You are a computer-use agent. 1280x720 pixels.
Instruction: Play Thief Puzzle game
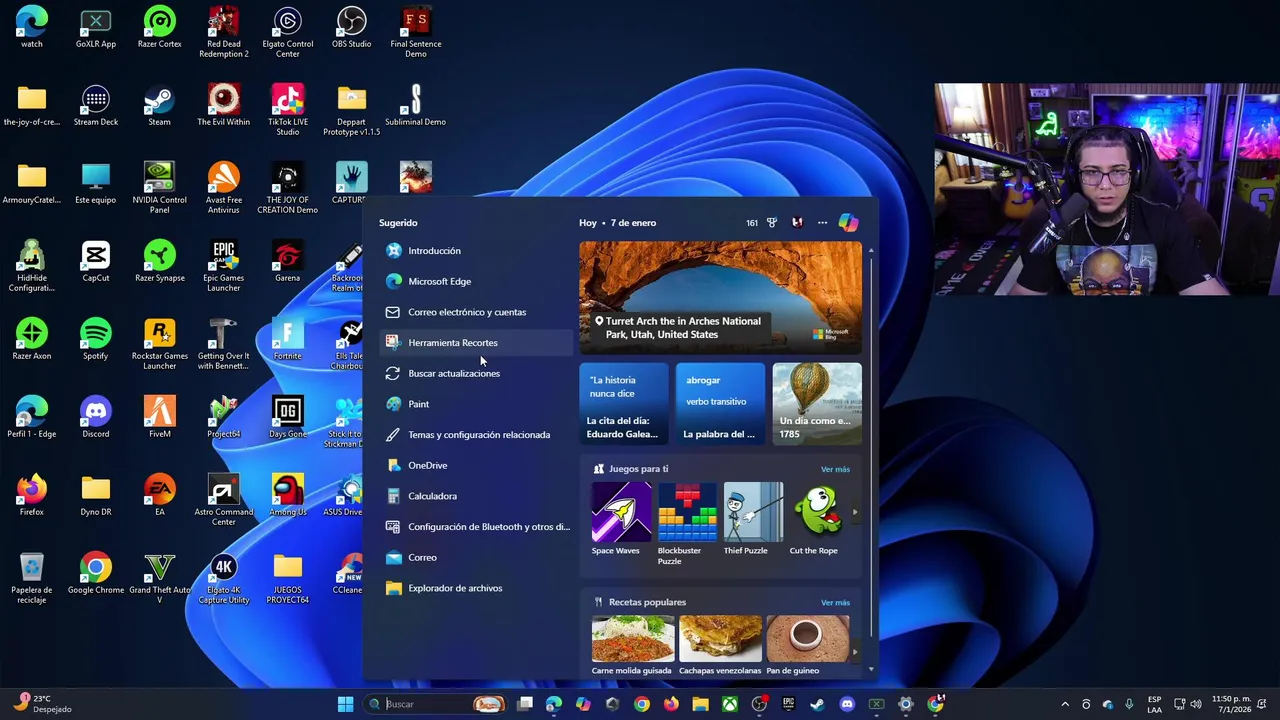(753, 519)
